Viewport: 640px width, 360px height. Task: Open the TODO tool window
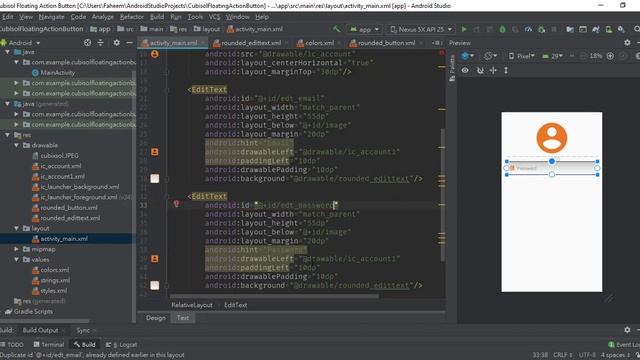pos(12,345)
